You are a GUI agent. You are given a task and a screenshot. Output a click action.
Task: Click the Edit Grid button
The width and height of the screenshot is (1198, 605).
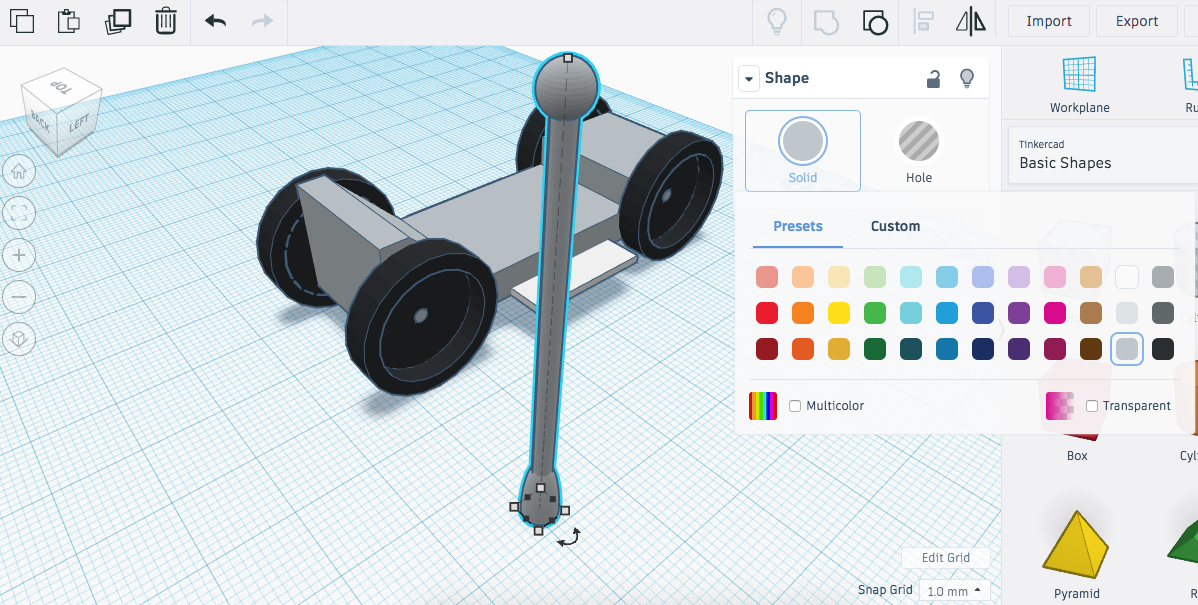click(945, 558)
